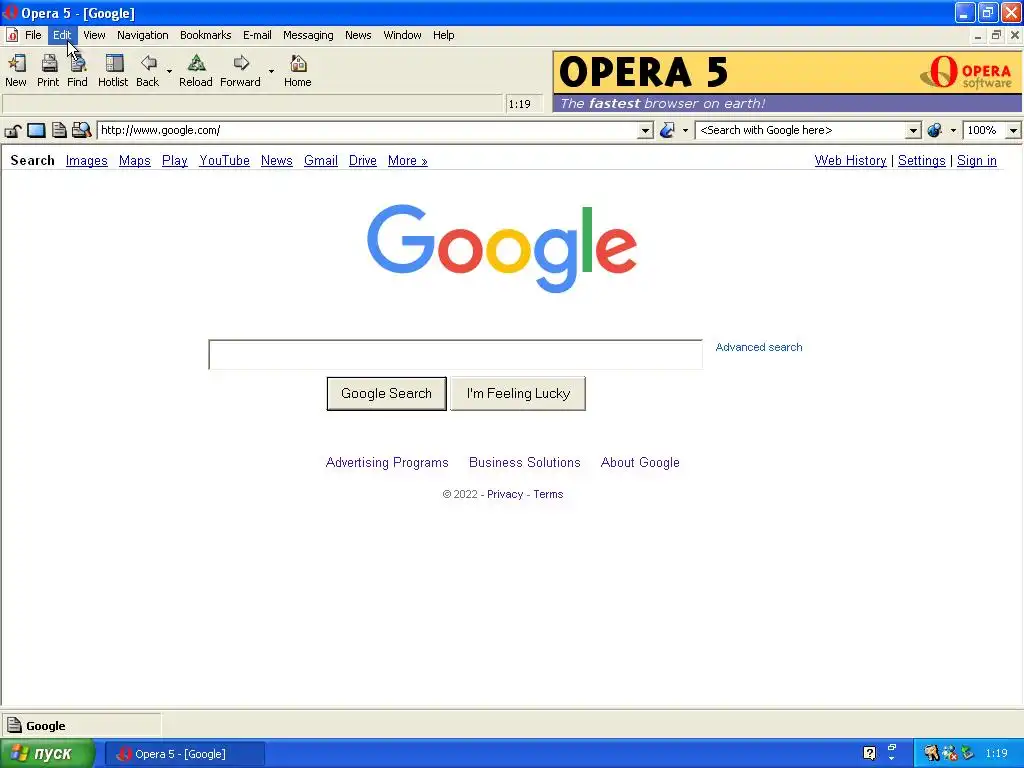Toggle image loading icon beside padlock

click(x=36, y=131)
